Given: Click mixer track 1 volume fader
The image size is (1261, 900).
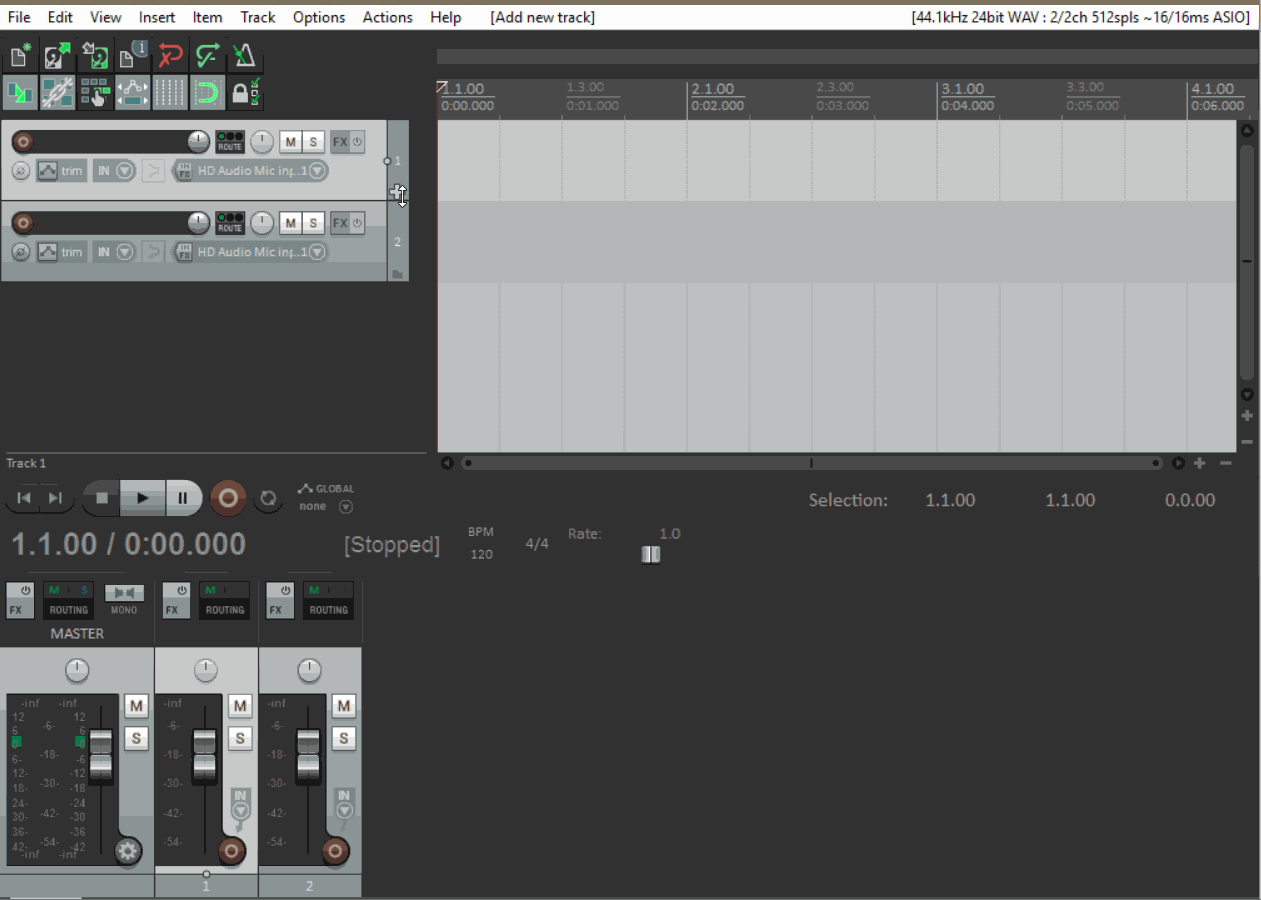Looking at the screenshot, I should click(204, 755).
